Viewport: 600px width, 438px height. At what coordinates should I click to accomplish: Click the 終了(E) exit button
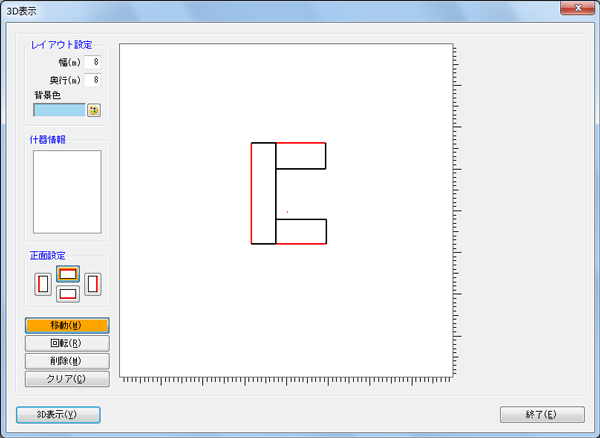point(542,415)
